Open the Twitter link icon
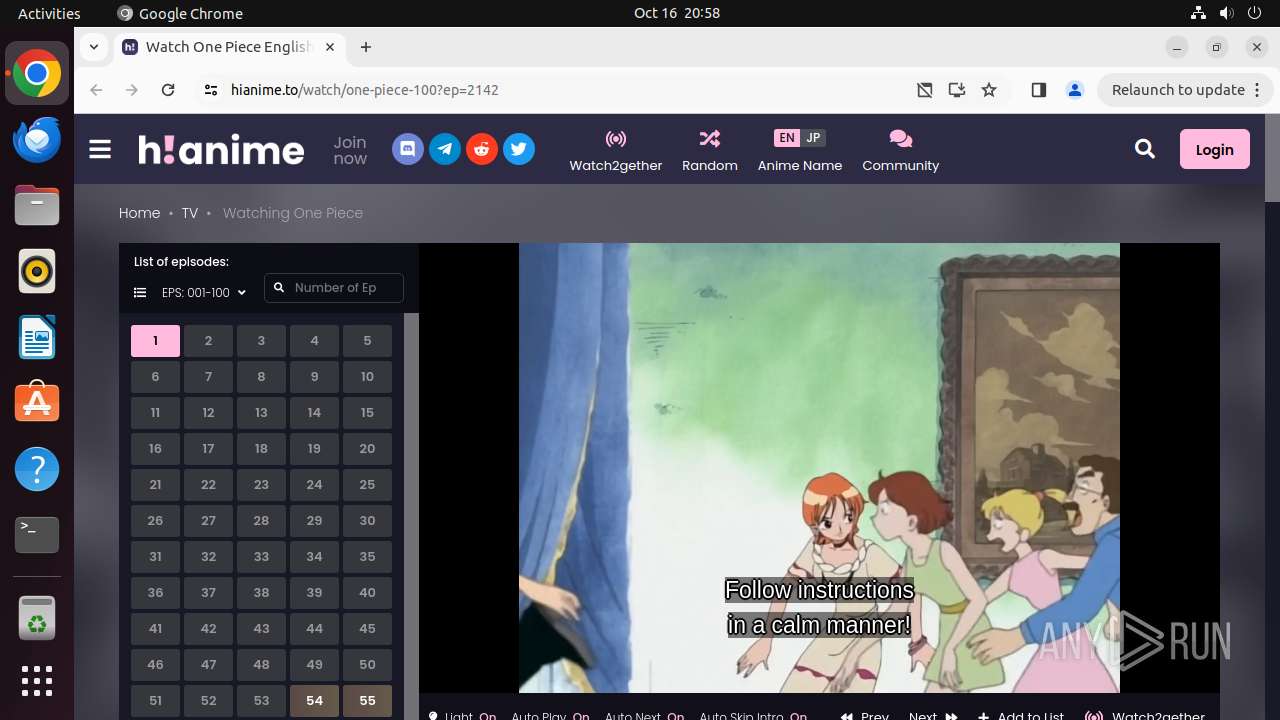 tap(519, 150)
